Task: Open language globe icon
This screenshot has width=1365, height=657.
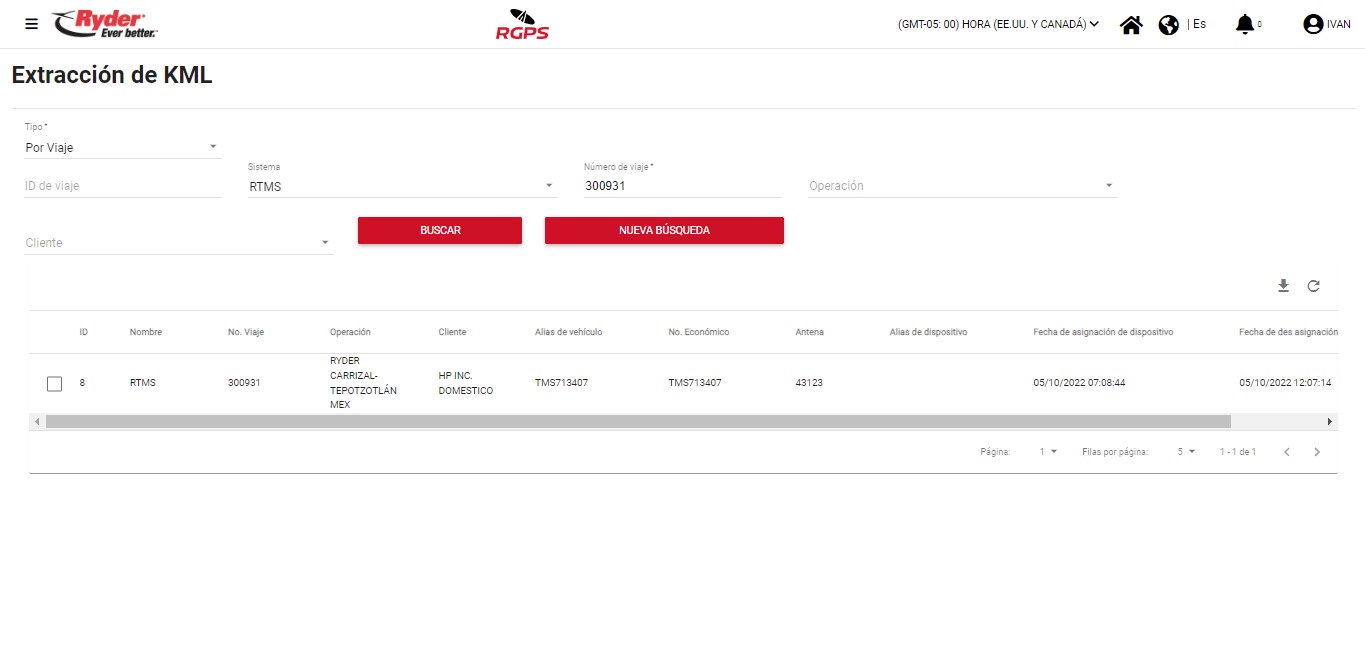Action: click(1168, 25)
